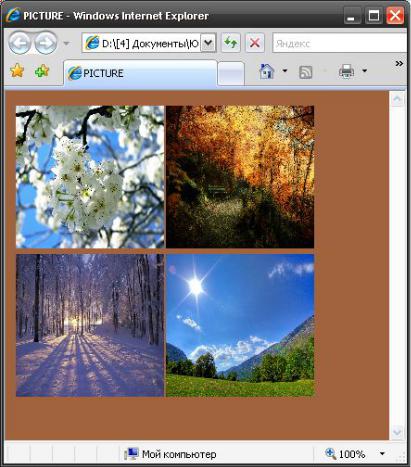Click the summer mountain meadow image
411x467 pixels.
point(240,325)
